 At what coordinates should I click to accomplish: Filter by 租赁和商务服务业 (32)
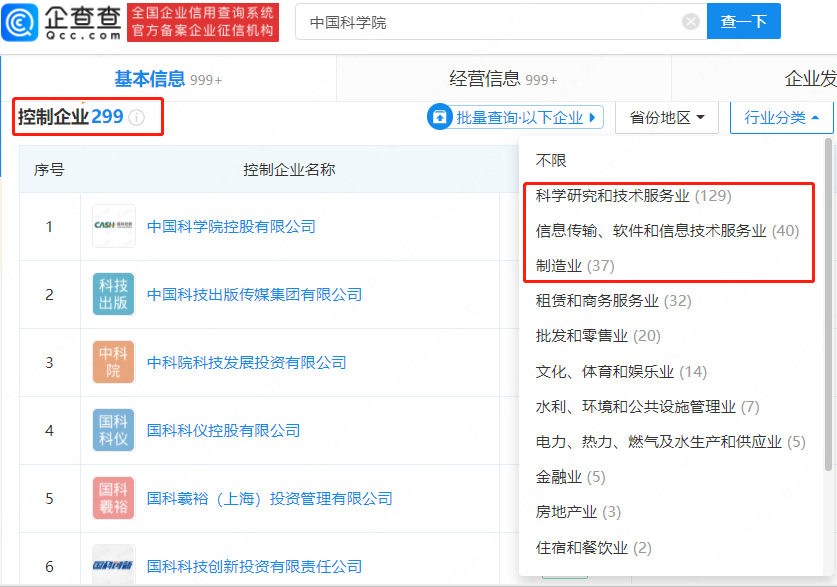(613, 301)
